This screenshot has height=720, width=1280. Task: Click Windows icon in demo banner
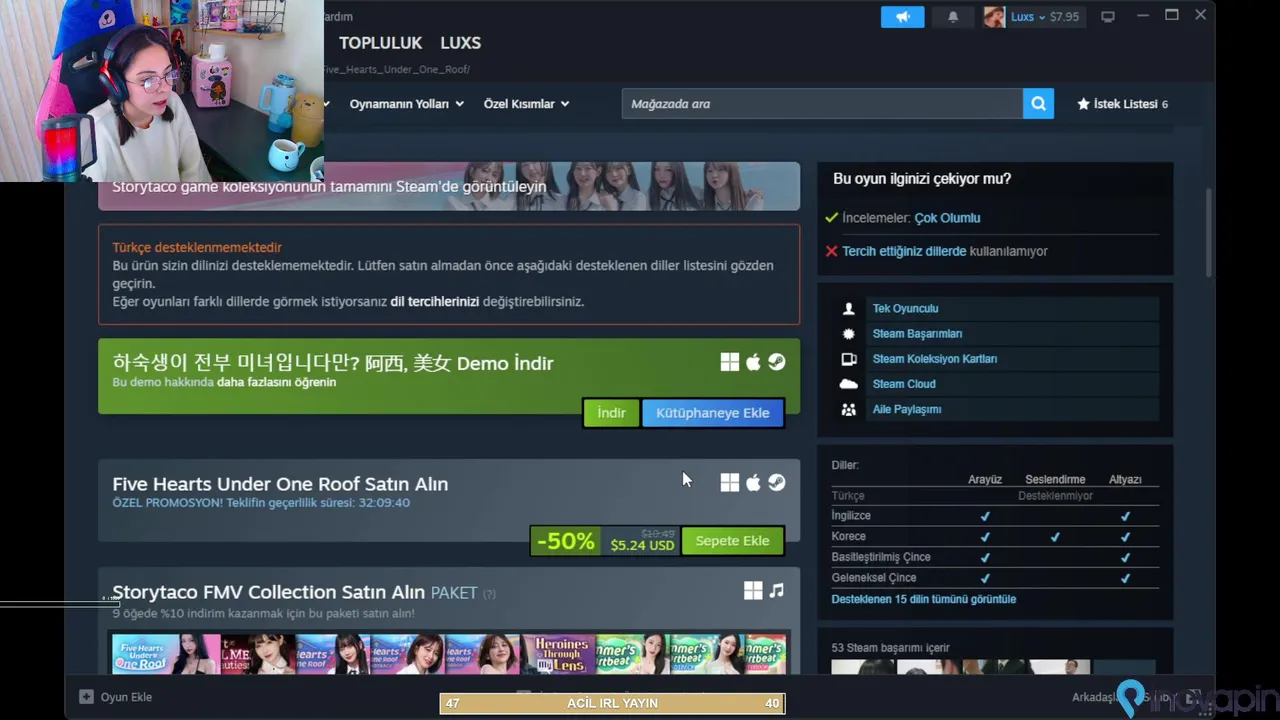[730, 362]
